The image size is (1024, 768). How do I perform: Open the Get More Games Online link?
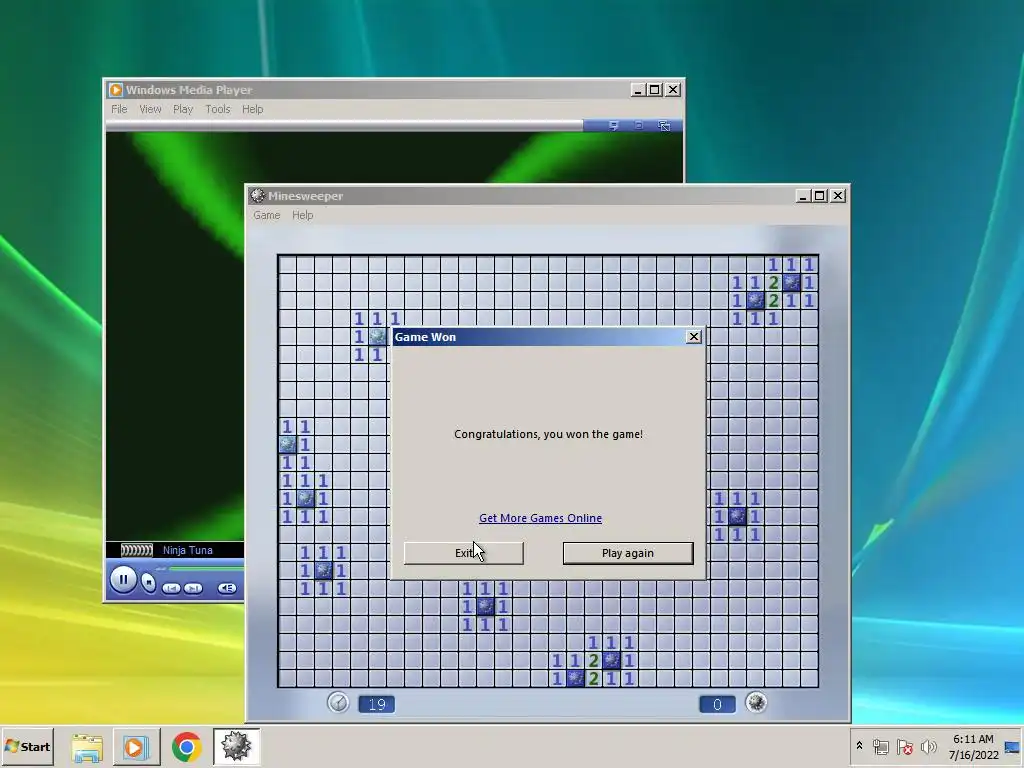point(540,518)
